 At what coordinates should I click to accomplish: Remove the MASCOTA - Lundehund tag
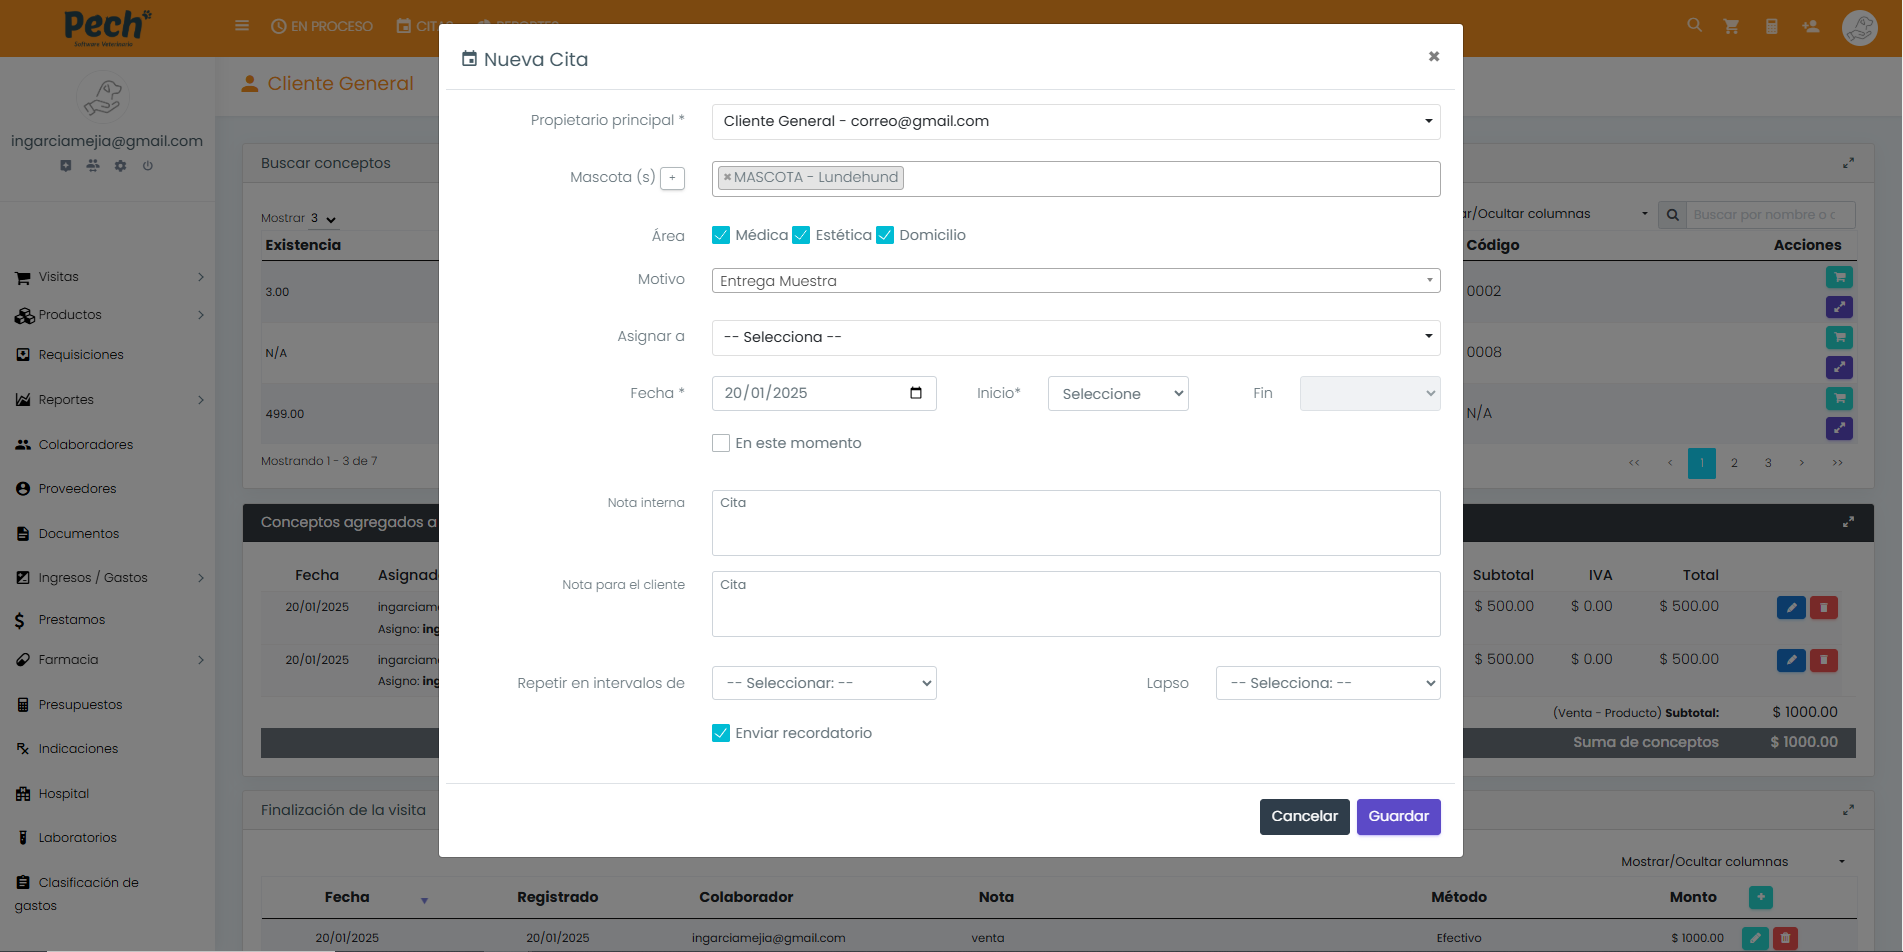[727, 178]
